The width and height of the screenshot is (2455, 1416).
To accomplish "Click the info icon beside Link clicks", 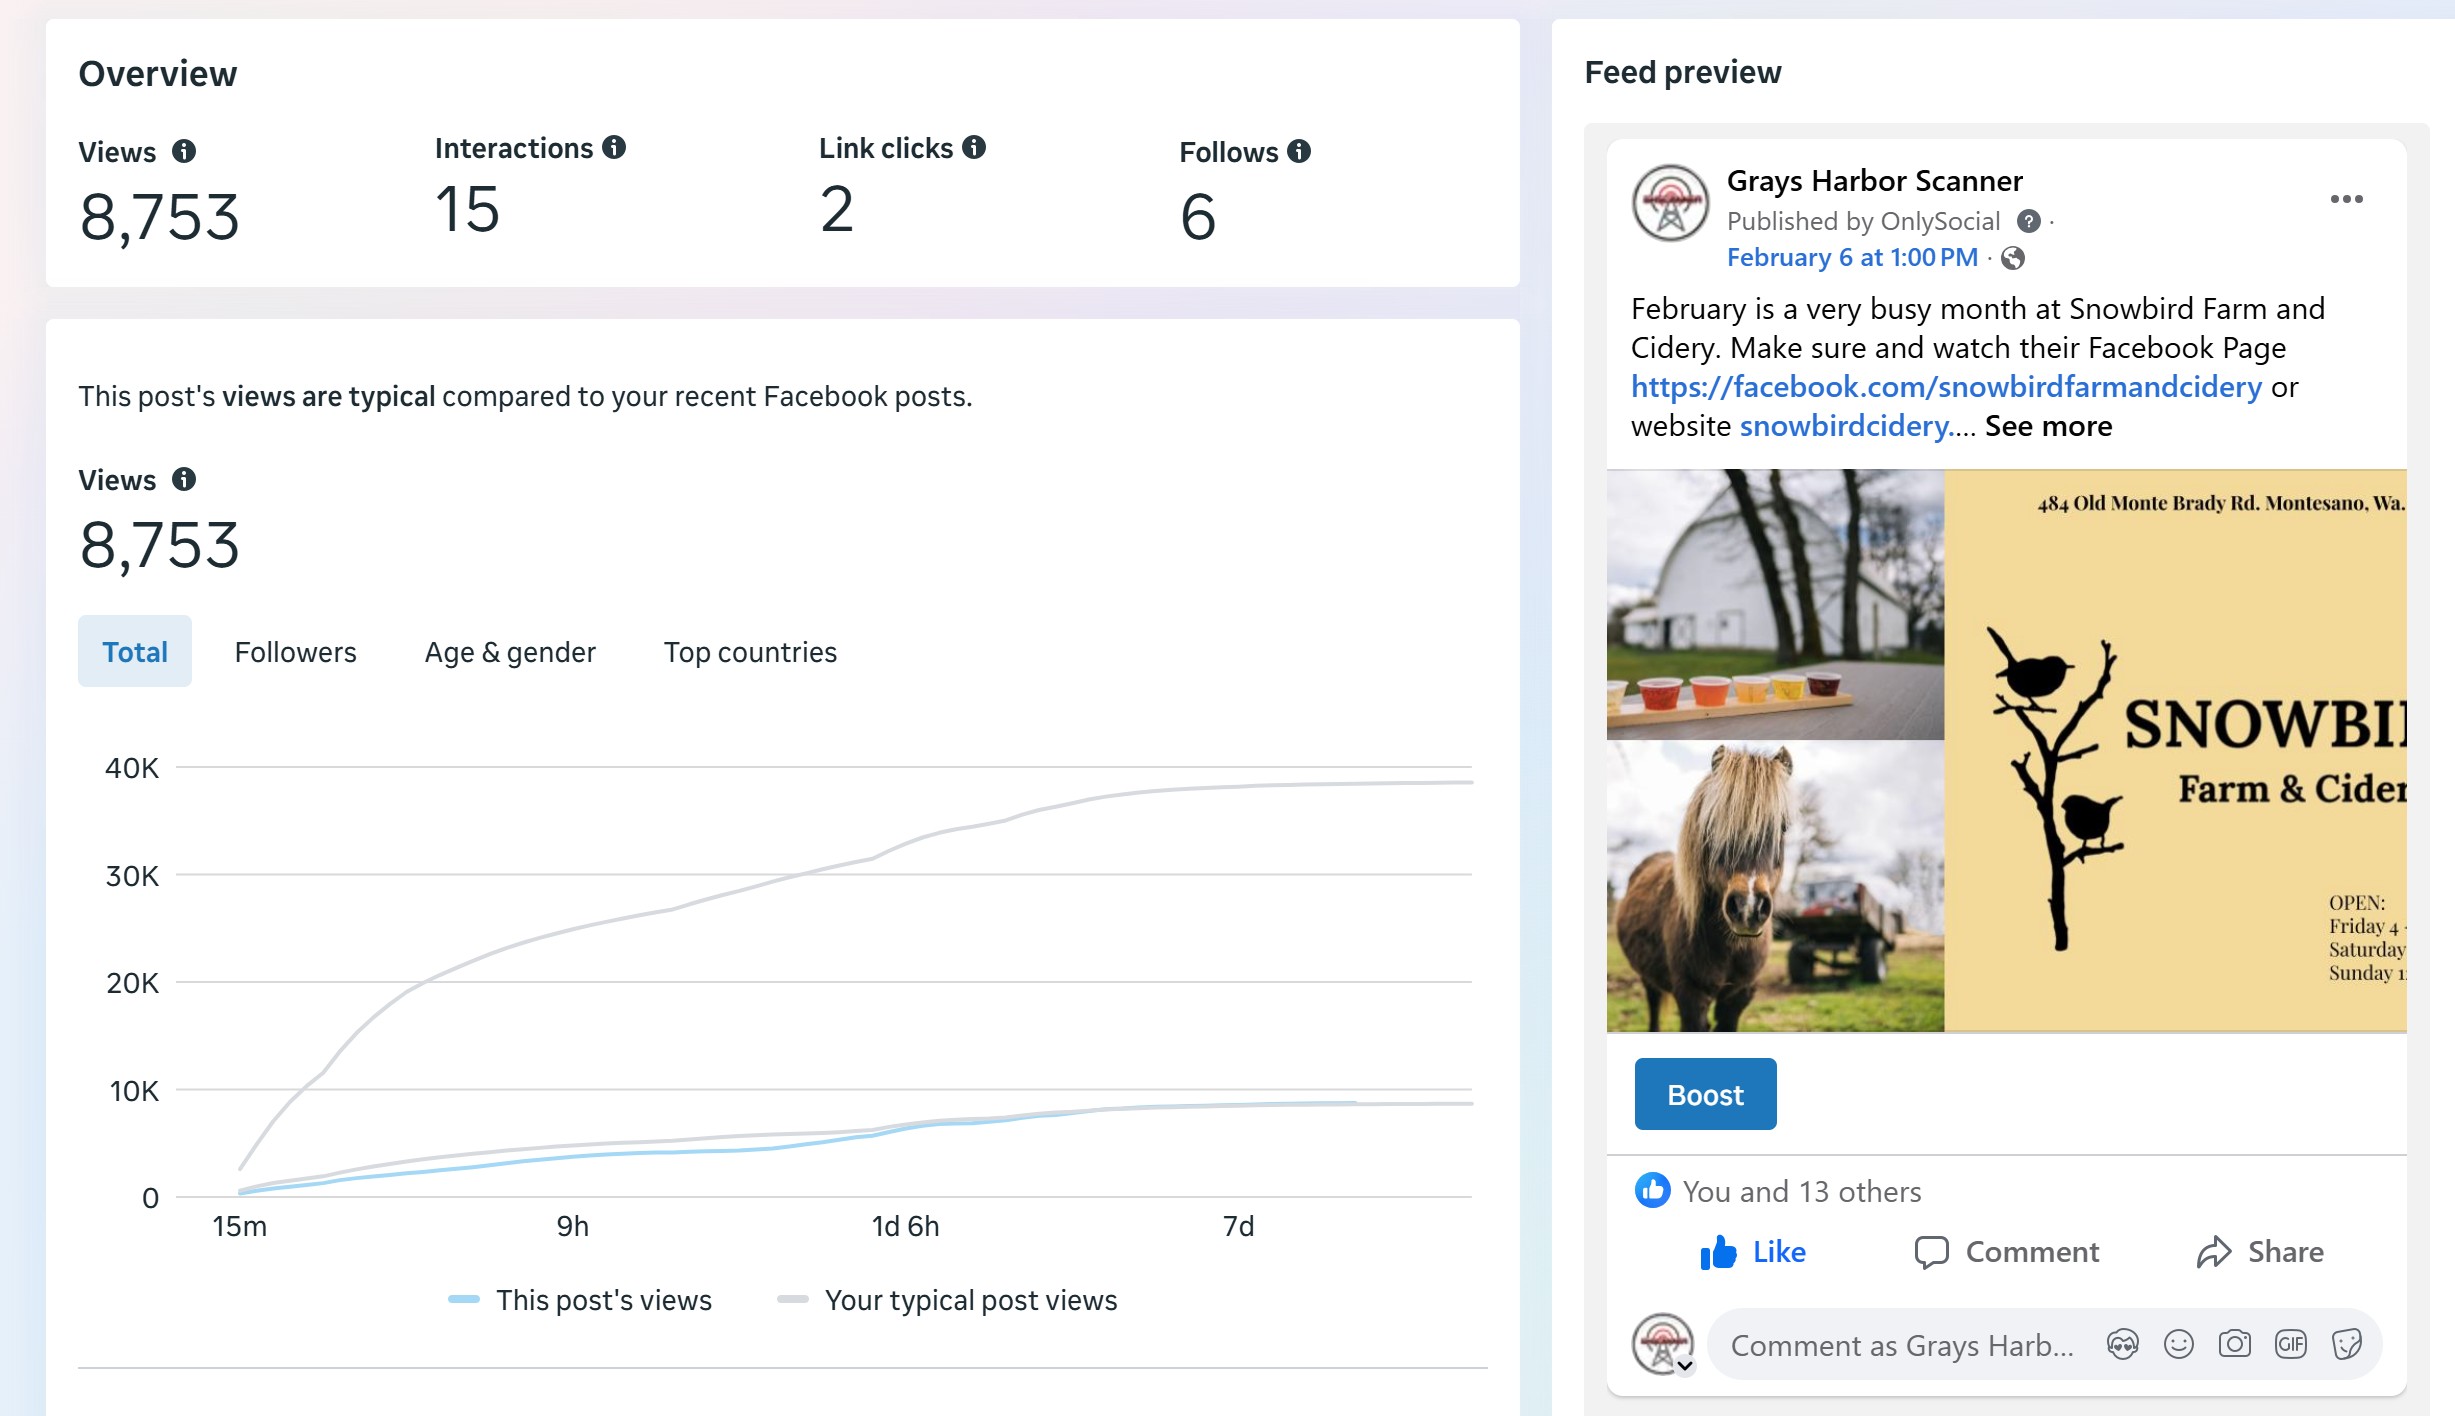I will click(x=974, y=148).
